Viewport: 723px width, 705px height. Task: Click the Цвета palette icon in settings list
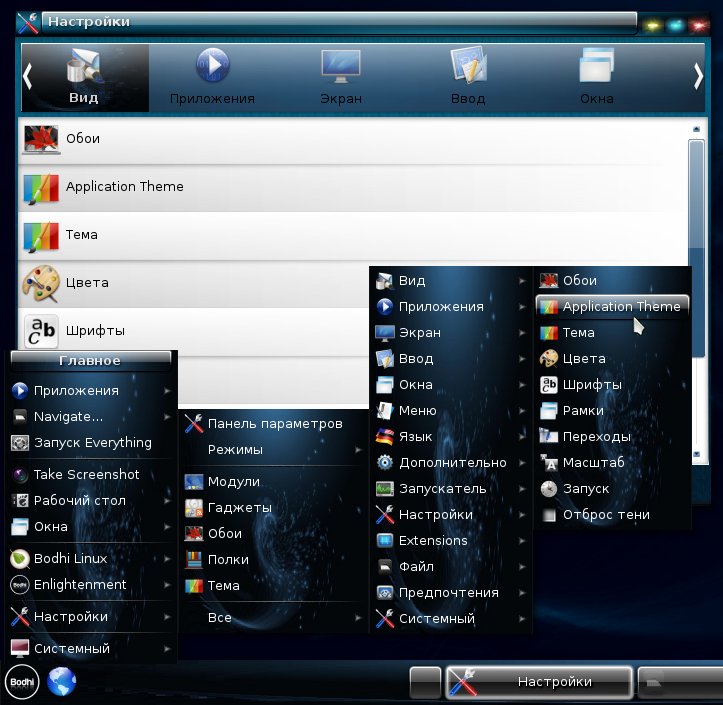(41, 283)
